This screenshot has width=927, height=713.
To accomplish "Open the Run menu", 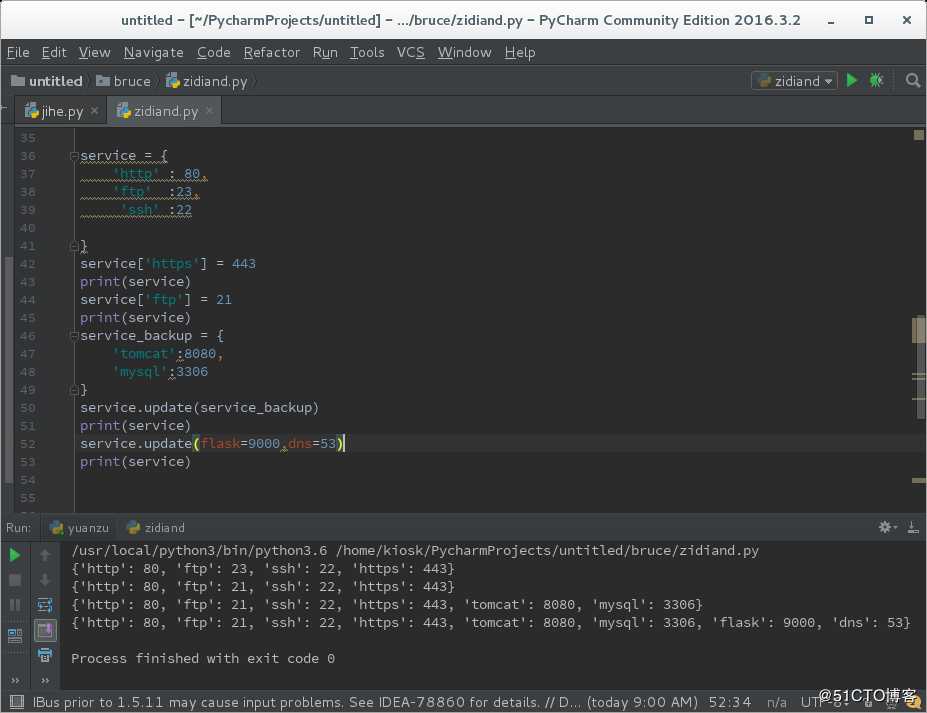I will 325,53.
